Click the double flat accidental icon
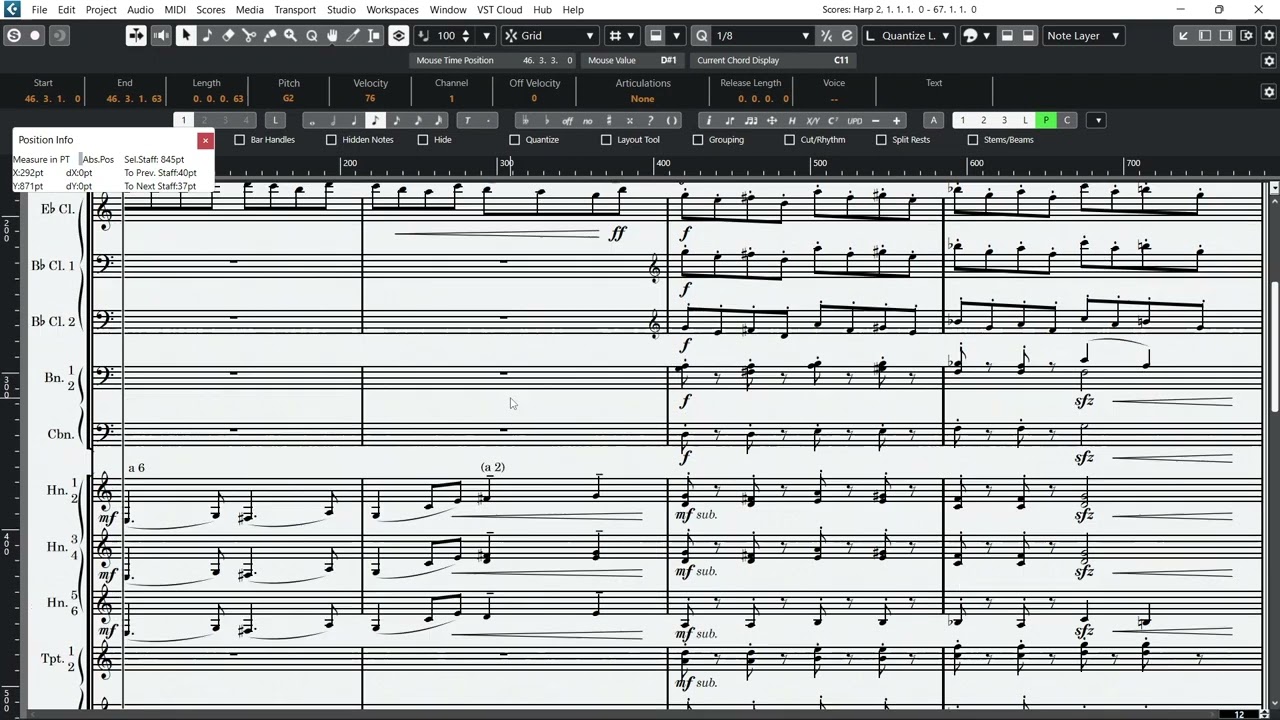 (x=525, y=120)
